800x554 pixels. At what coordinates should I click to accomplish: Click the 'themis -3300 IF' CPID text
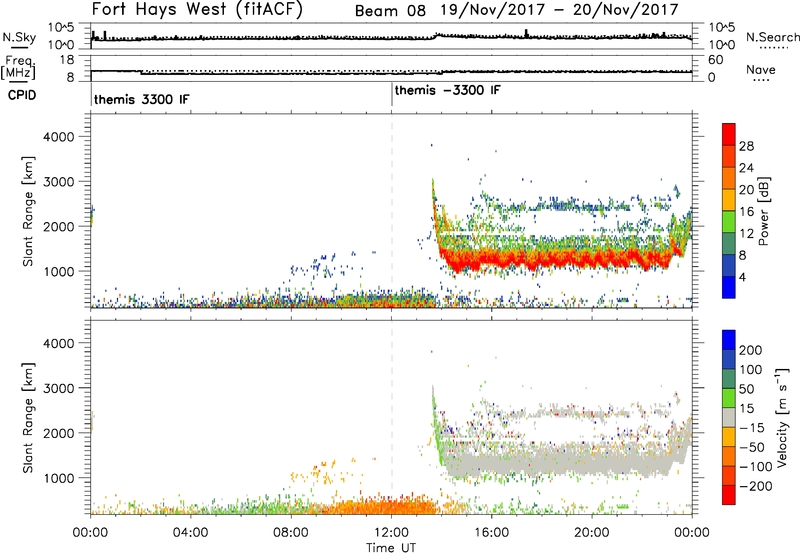coord(447,90)
